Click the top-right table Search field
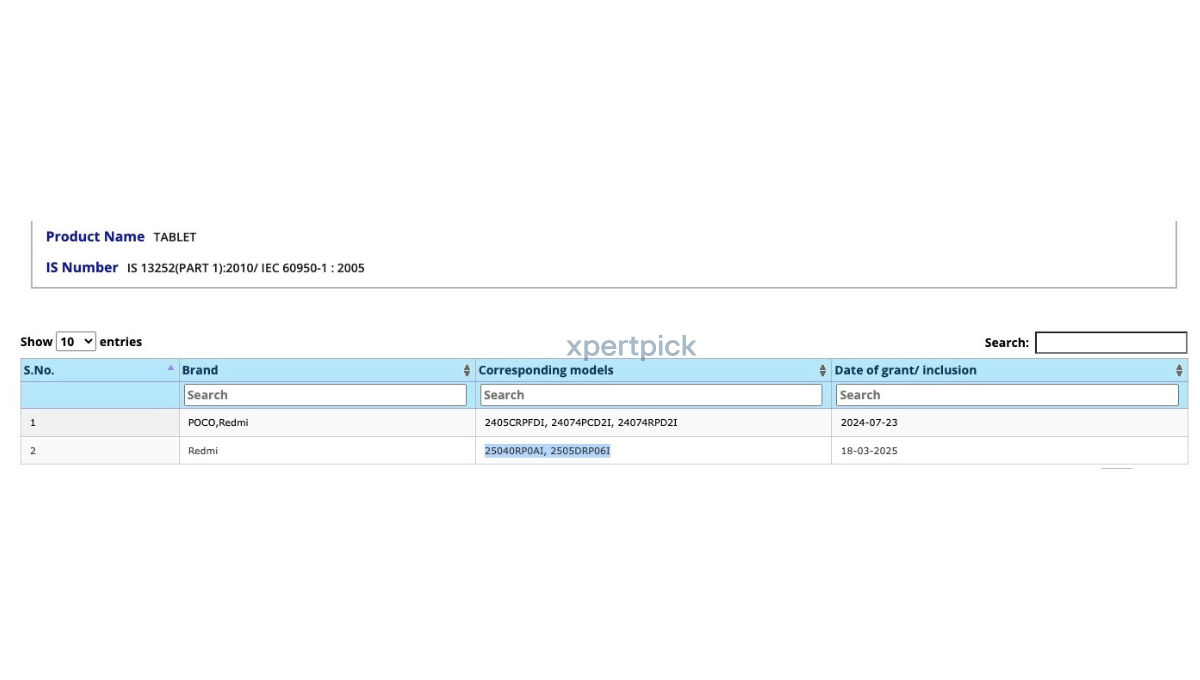The width and height of the screenshot is (1200, 680). (x=1111, y=343)
